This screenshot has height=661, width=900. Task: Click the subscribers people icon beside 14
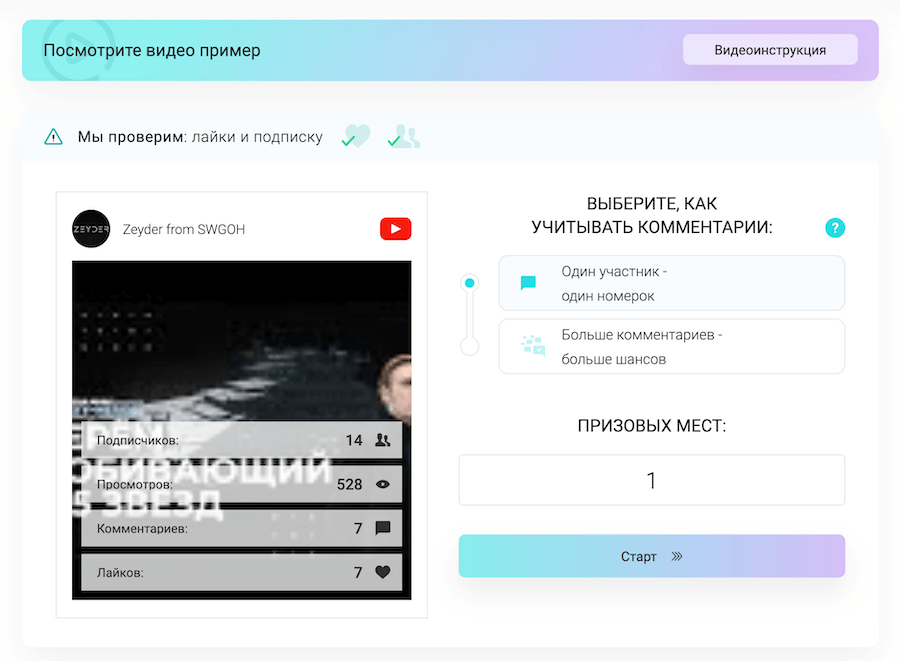click(383, 440)
